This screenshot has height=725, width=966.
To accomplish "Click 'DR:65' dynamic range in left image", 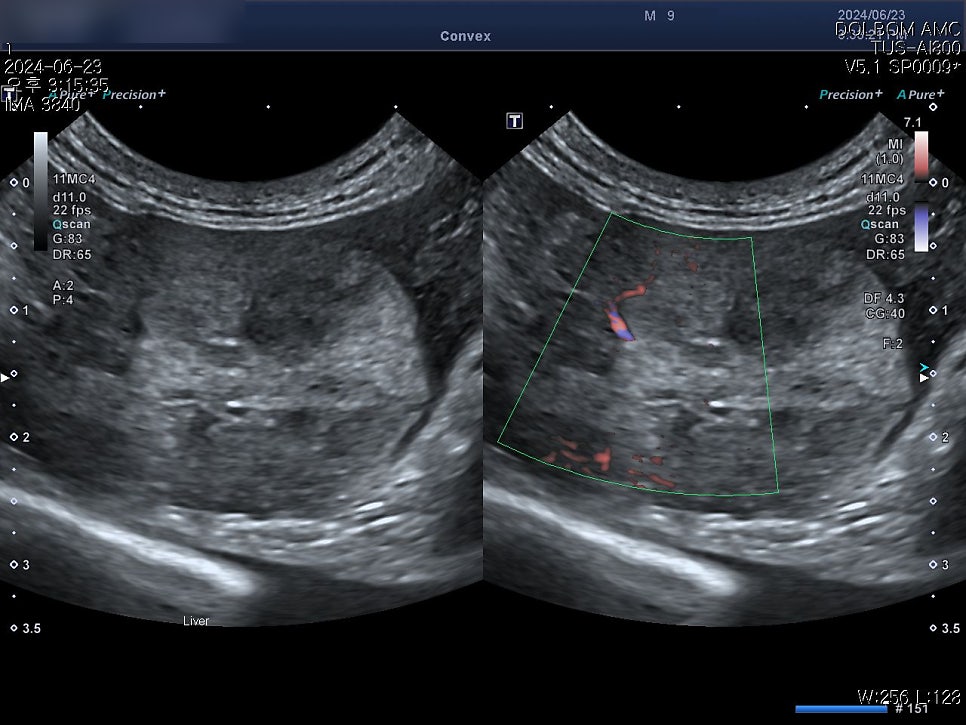I will pos(72,254).
